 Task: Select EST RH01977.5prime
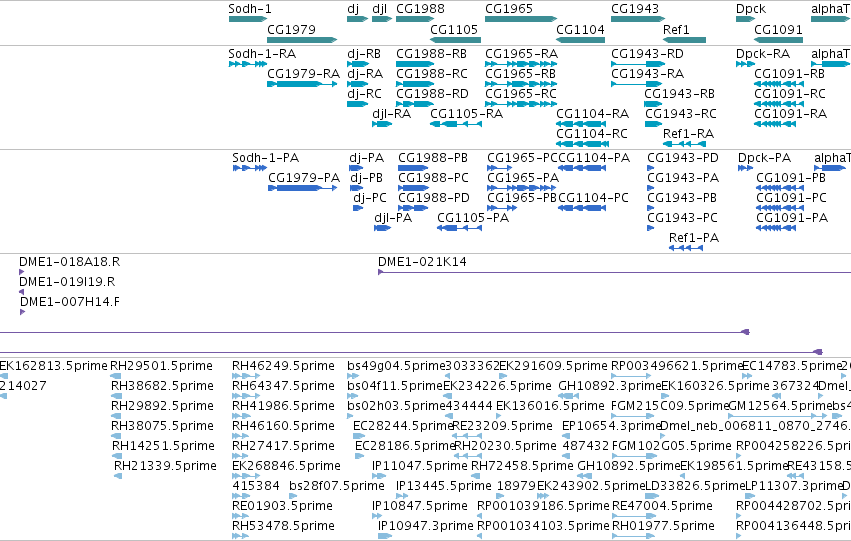click(663, 526)
